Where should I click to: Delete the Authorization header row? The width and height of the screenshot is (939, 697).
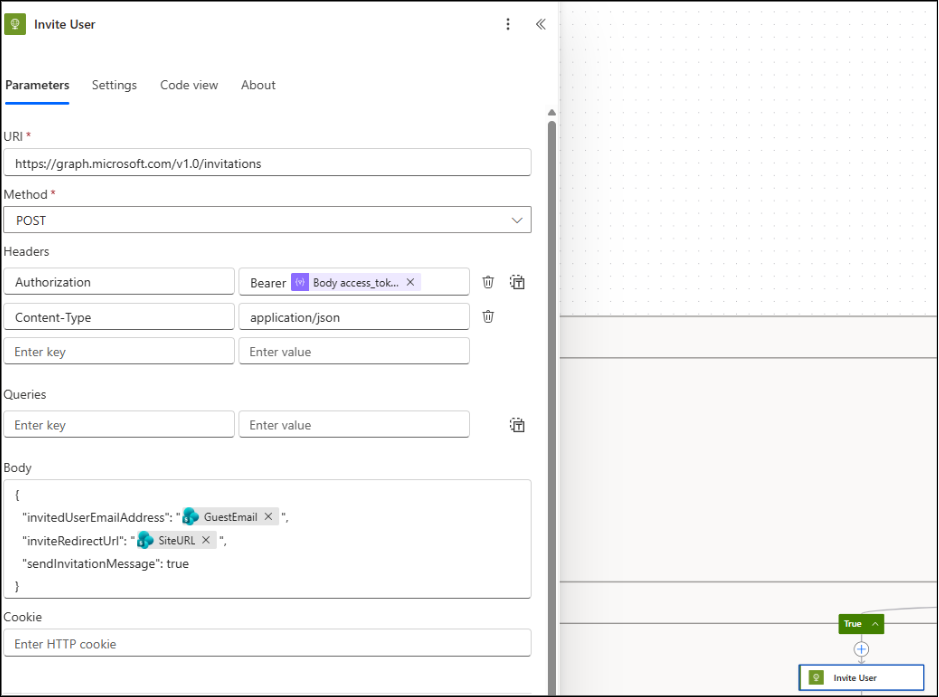click(488, 281)
